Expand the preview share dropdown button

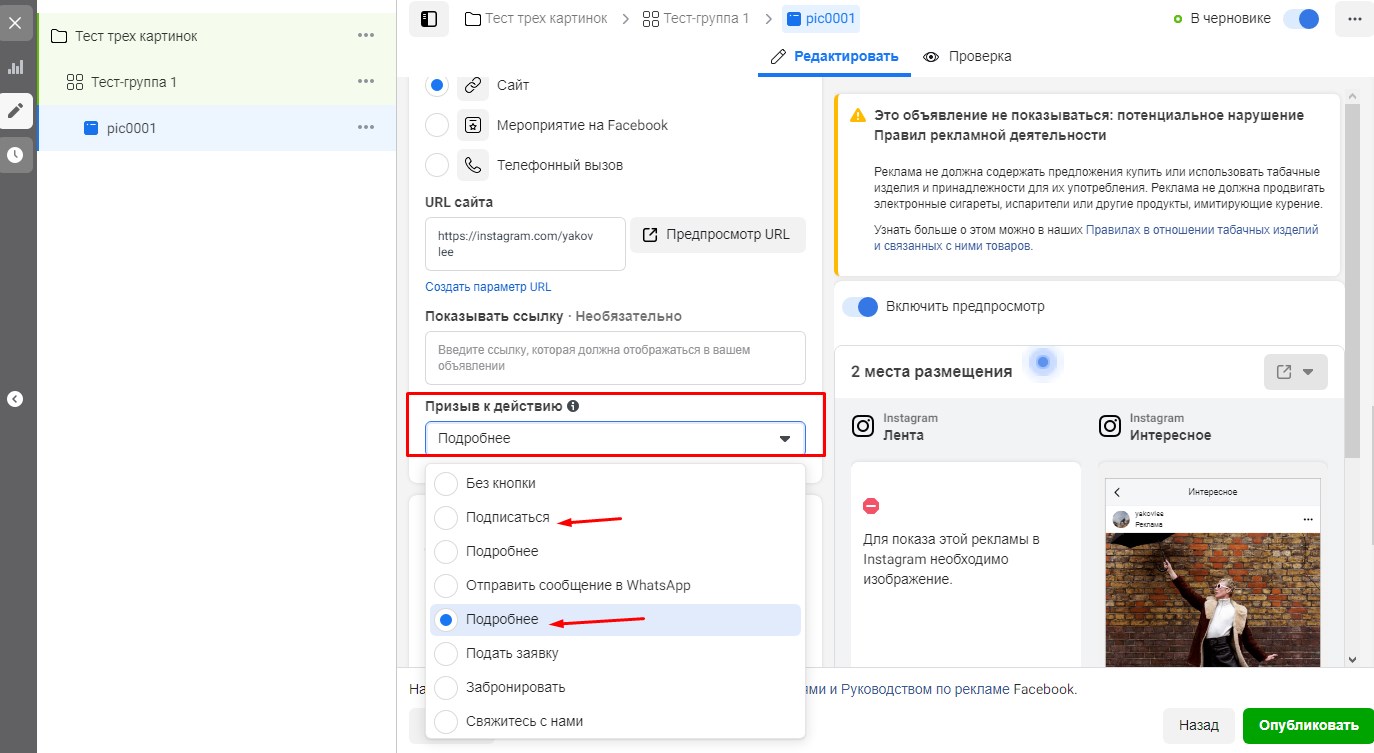point(1295,372)
